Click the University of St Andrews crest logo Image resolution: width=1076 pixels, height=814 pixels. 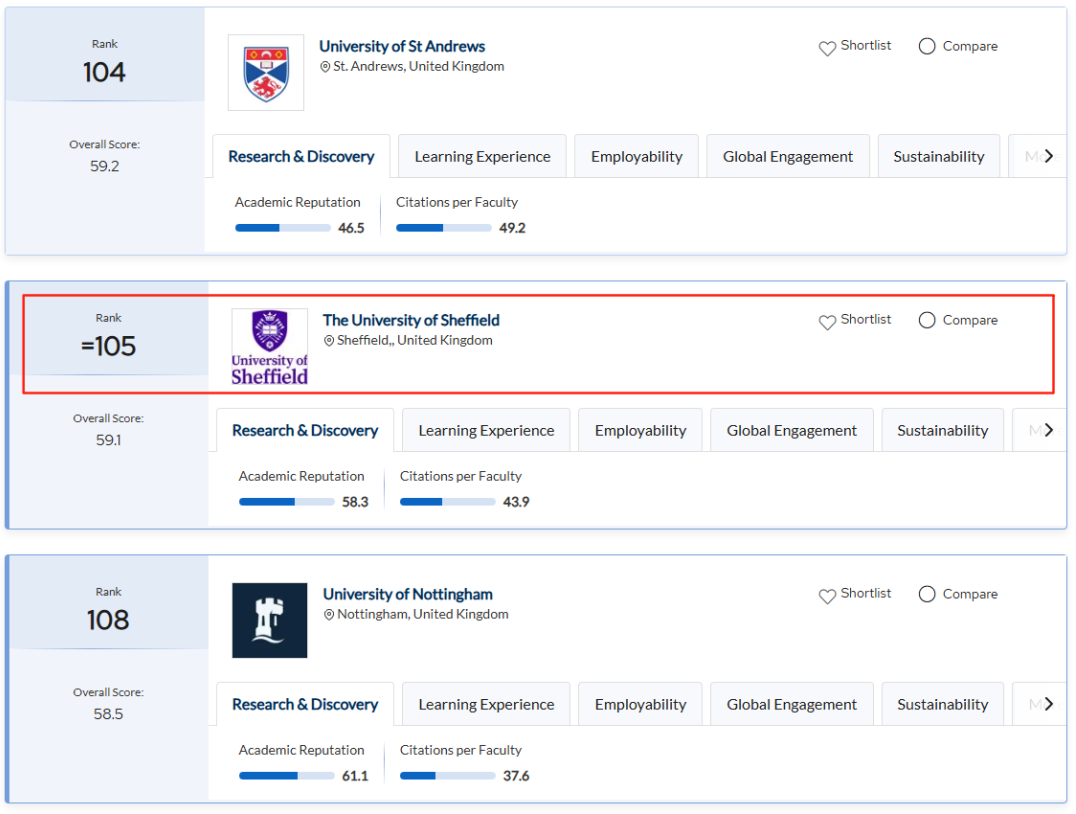[x=266, y=73]
